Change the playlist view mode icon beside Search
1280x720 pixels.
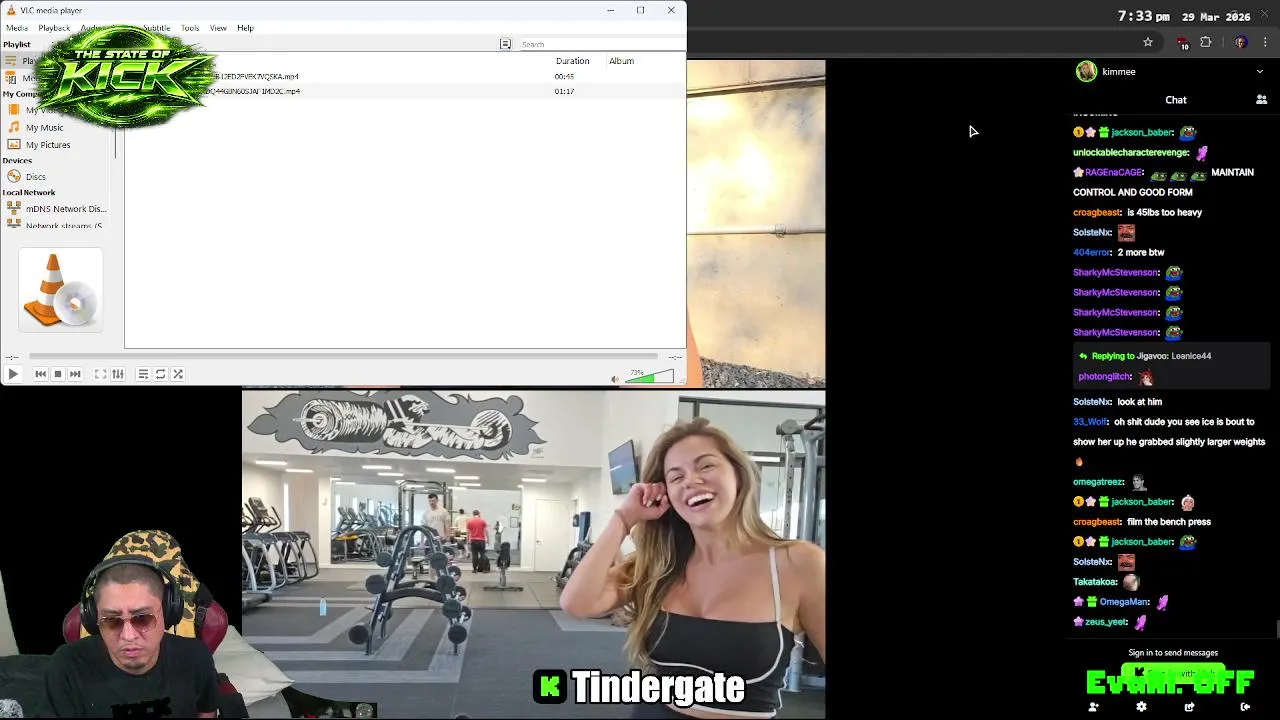click(x=506, y=44)
